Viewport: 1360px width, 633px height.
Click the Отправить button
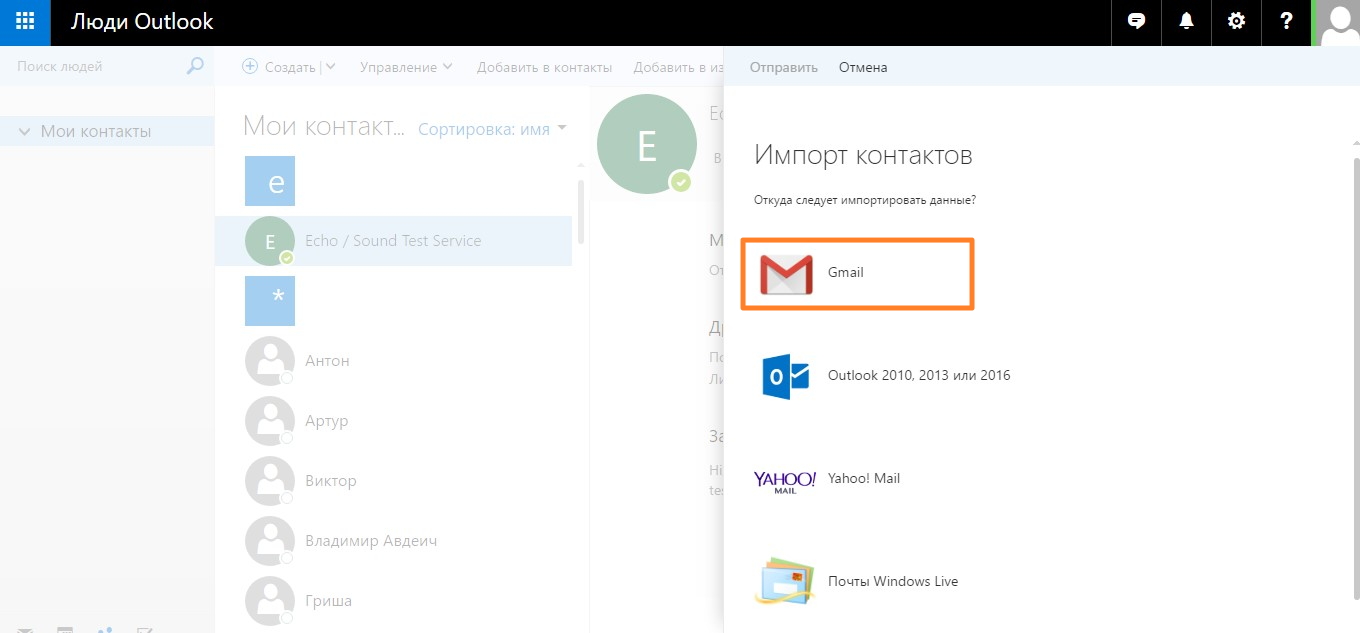pos(784,67)
